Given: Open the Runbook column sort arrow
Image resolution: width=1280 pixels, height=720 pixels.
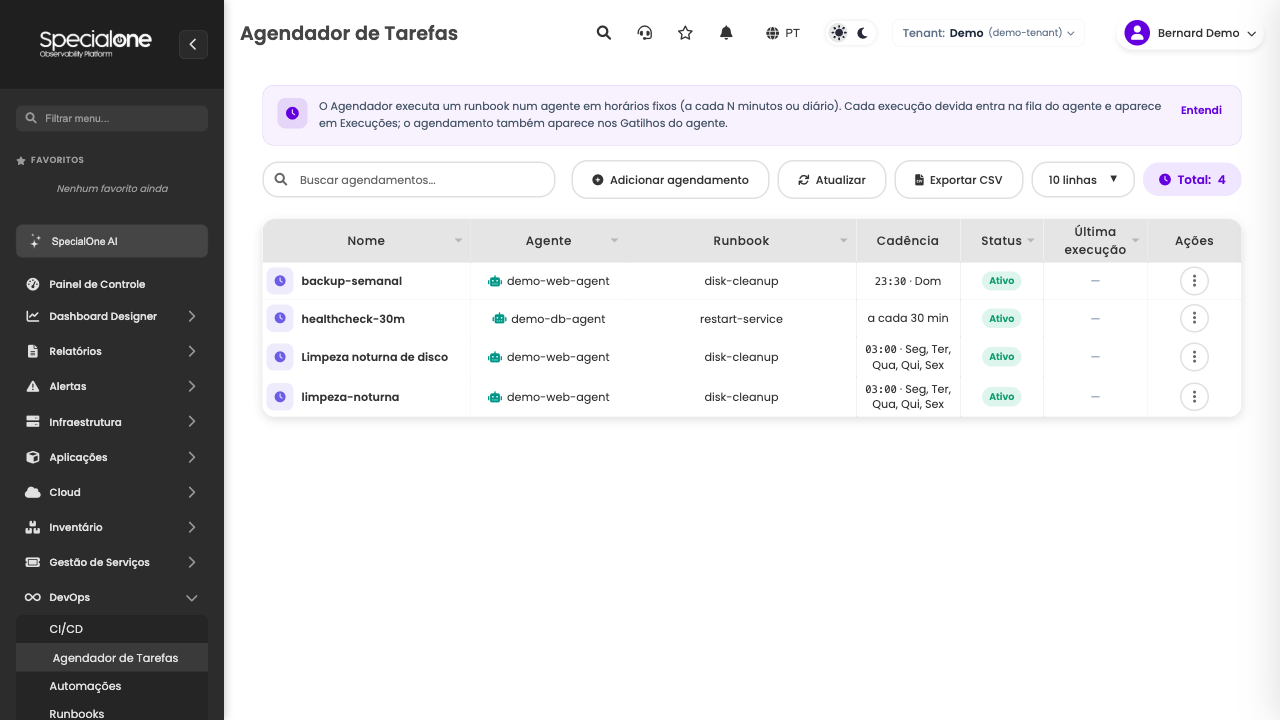Looking at the screenshot, I should click(x=844, y=241).
